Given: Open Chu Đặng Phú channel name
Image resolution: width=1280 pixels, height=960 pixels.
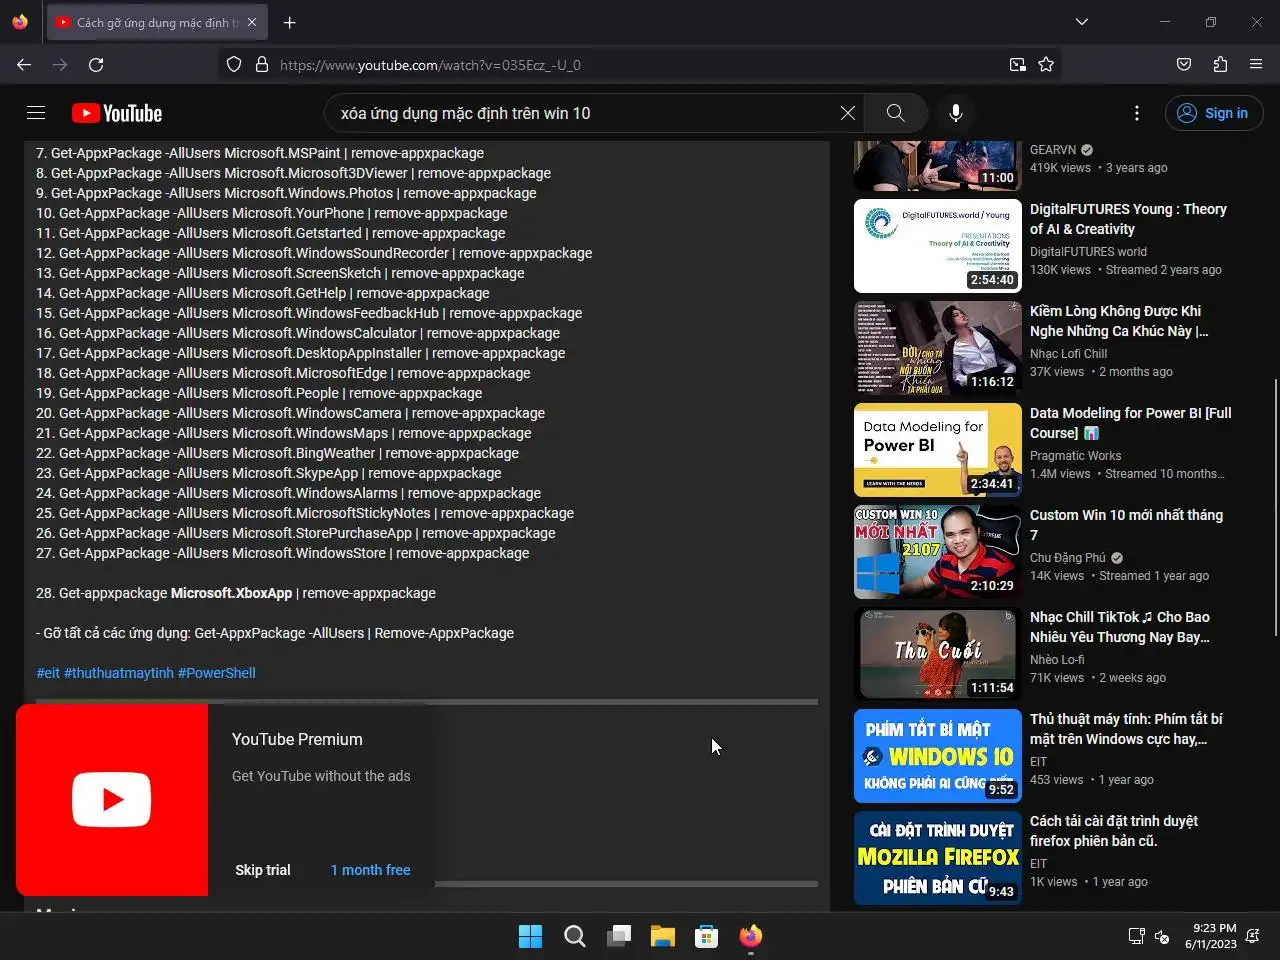Looking at the screenshot, I should point(1068,558).
